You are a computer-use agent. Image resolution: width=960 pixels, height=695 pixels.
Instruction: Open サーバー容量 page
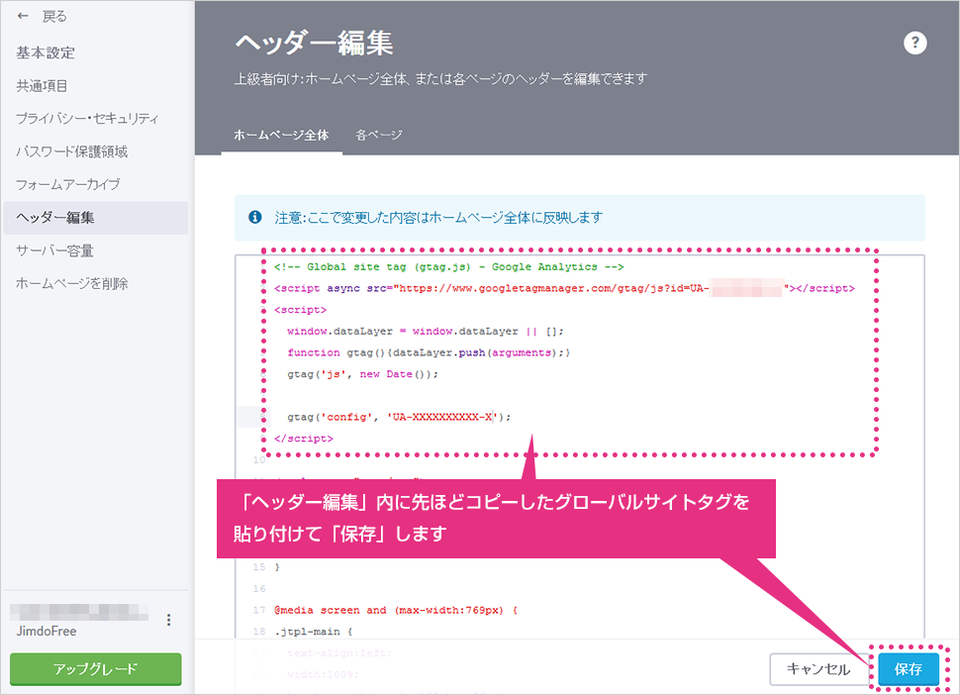54,250
